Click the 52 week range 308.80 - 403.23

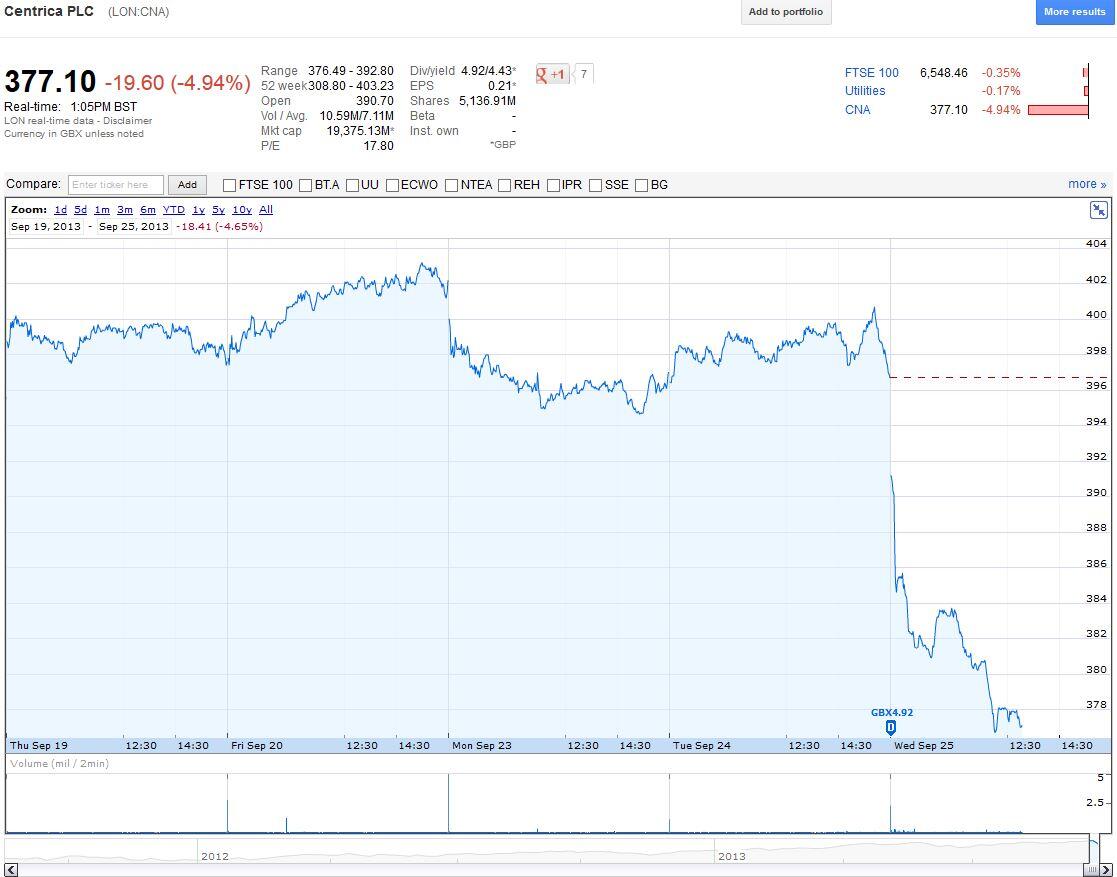pos(350,85)
